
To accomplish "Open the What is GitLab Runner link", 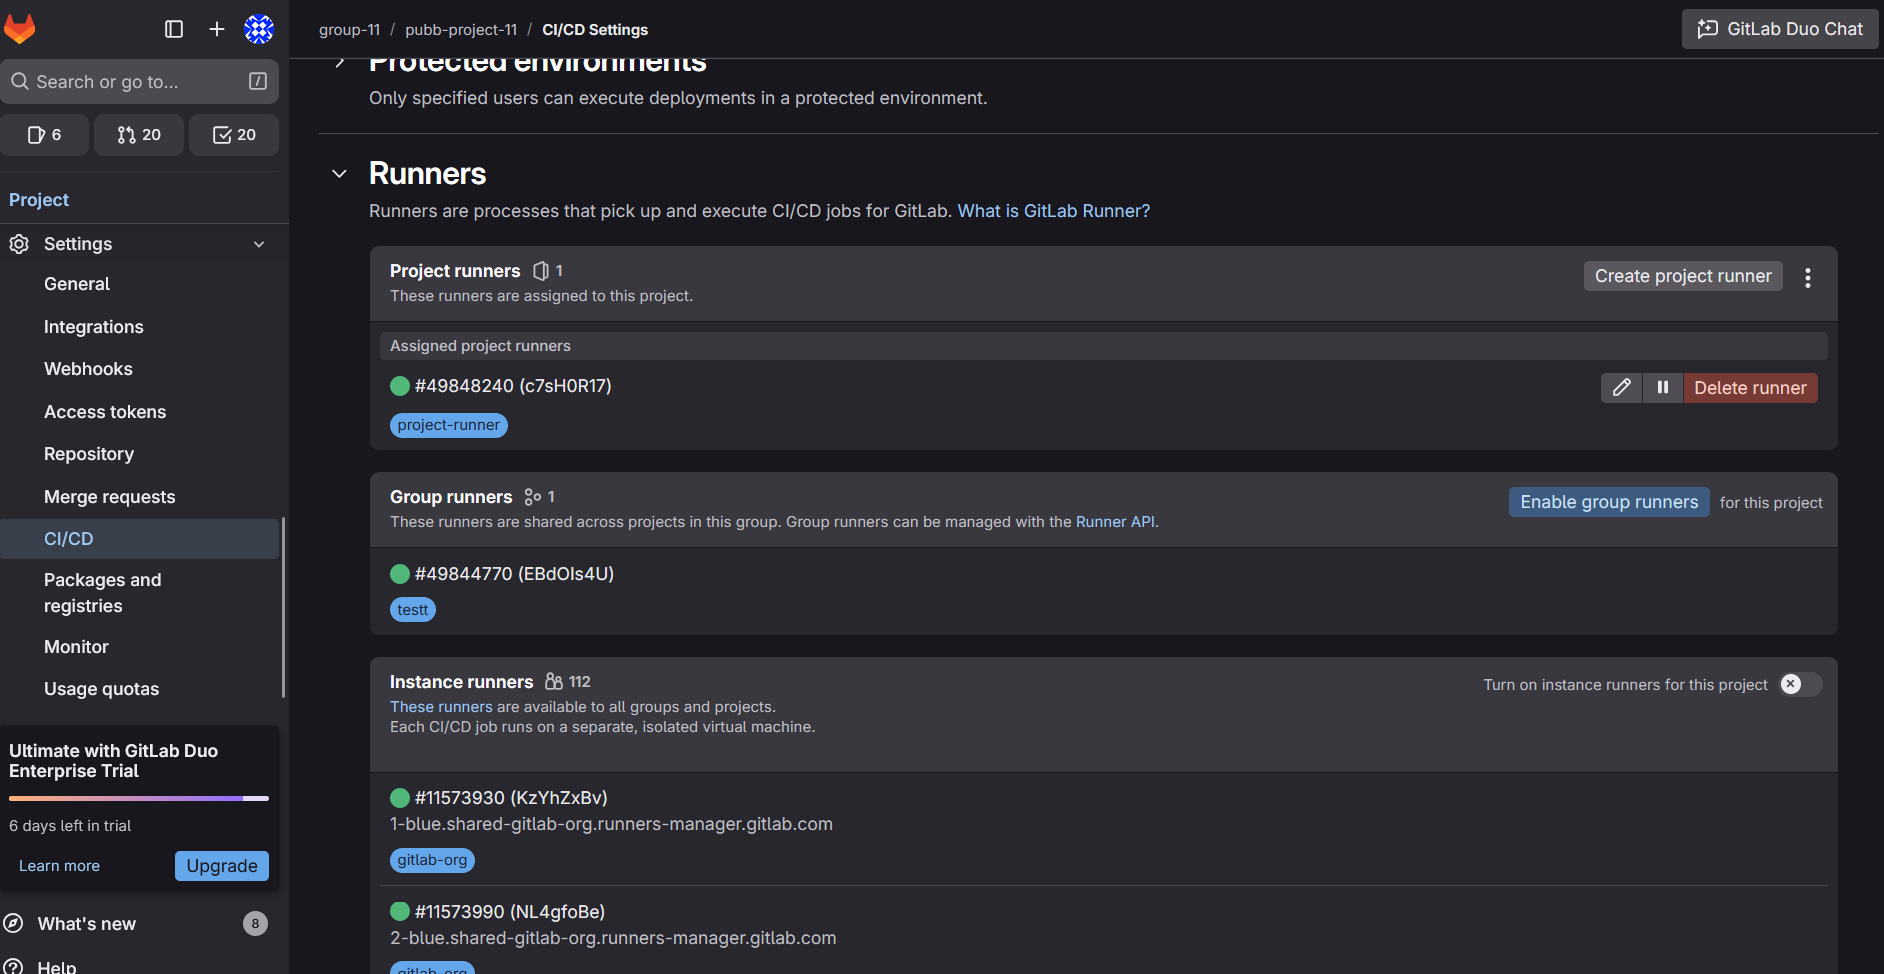I will point(1053,211).
